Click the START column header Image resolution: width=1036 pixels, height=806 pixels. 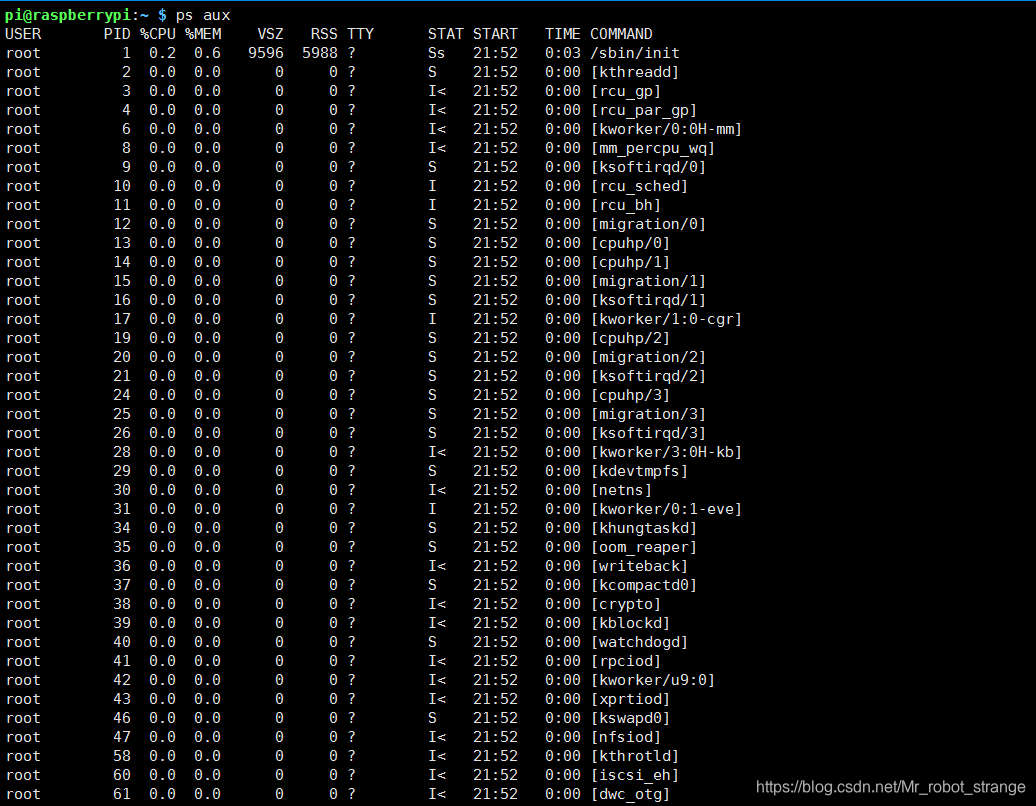(x=495, y=34)
